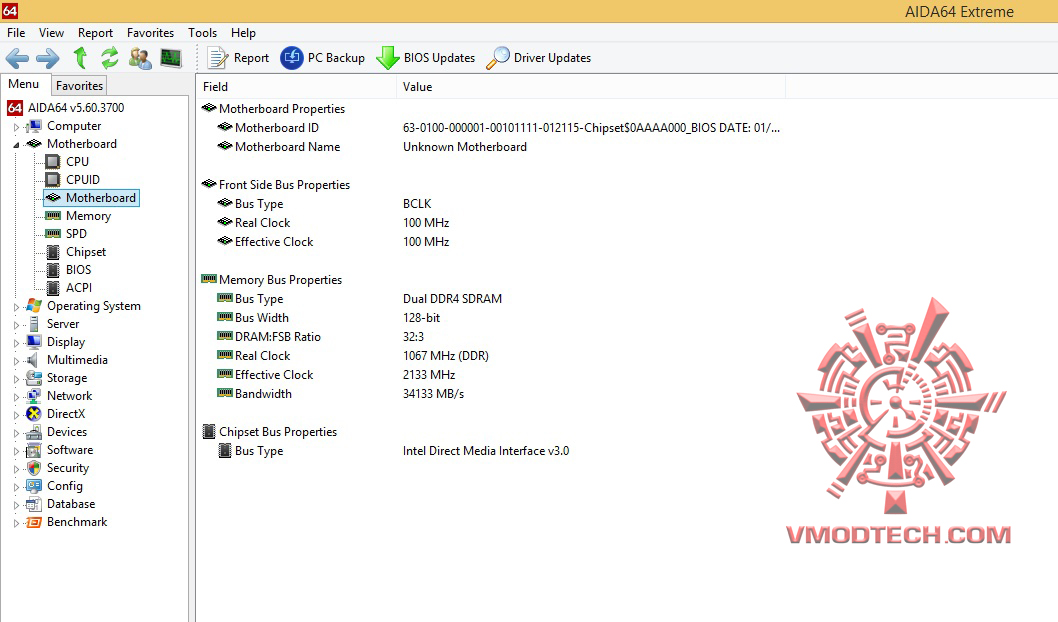This screenshot has width=1058, height=622.
Task: Go up one level with green arrow
Action: [x=80, y=58]
